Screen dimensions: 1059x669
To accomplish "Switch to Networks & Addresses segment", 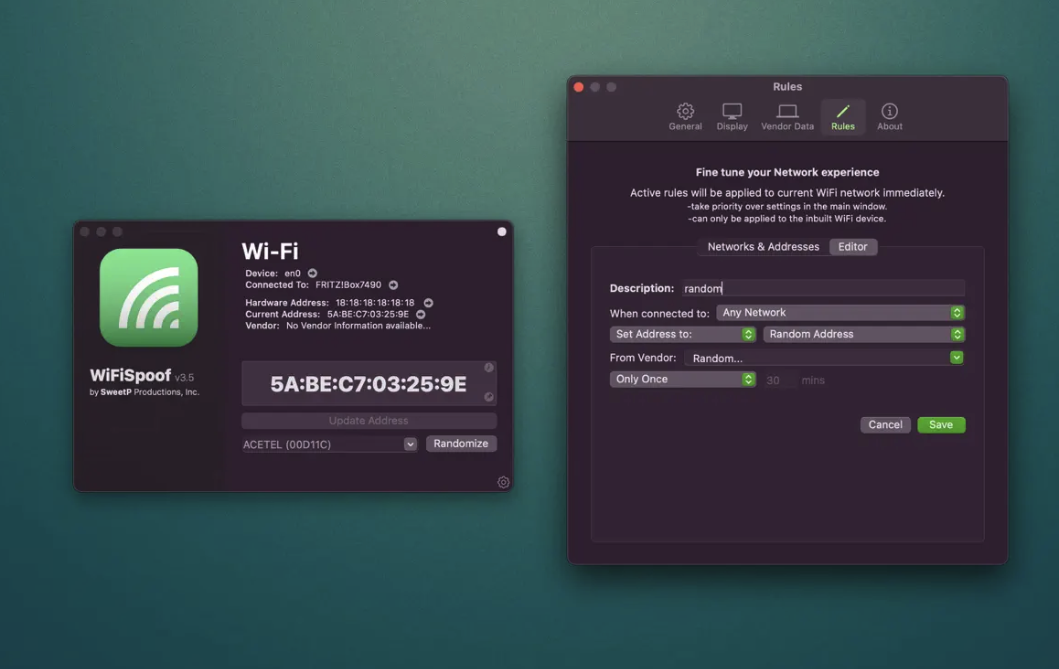I will 763,246.
